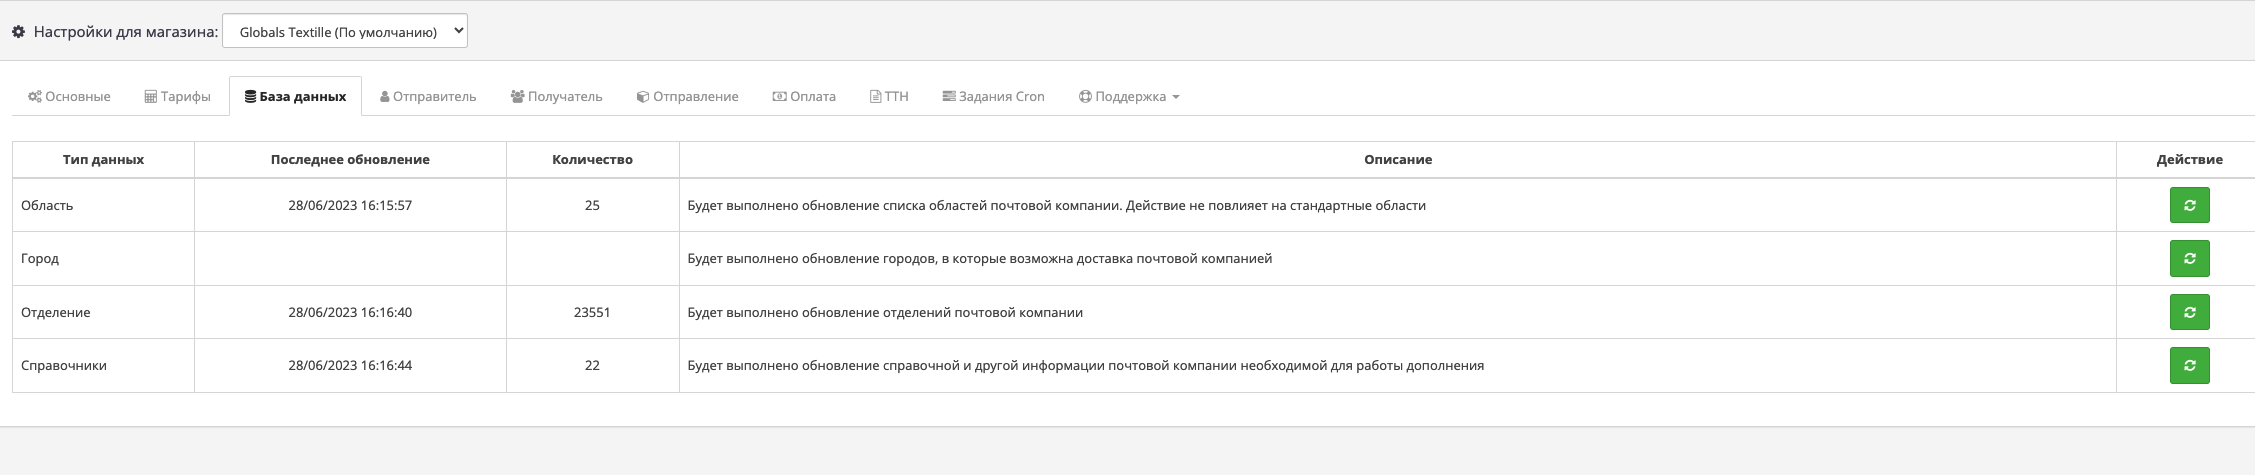Open the store selection dropdown

pyautogui.click(x=344, y=31)
